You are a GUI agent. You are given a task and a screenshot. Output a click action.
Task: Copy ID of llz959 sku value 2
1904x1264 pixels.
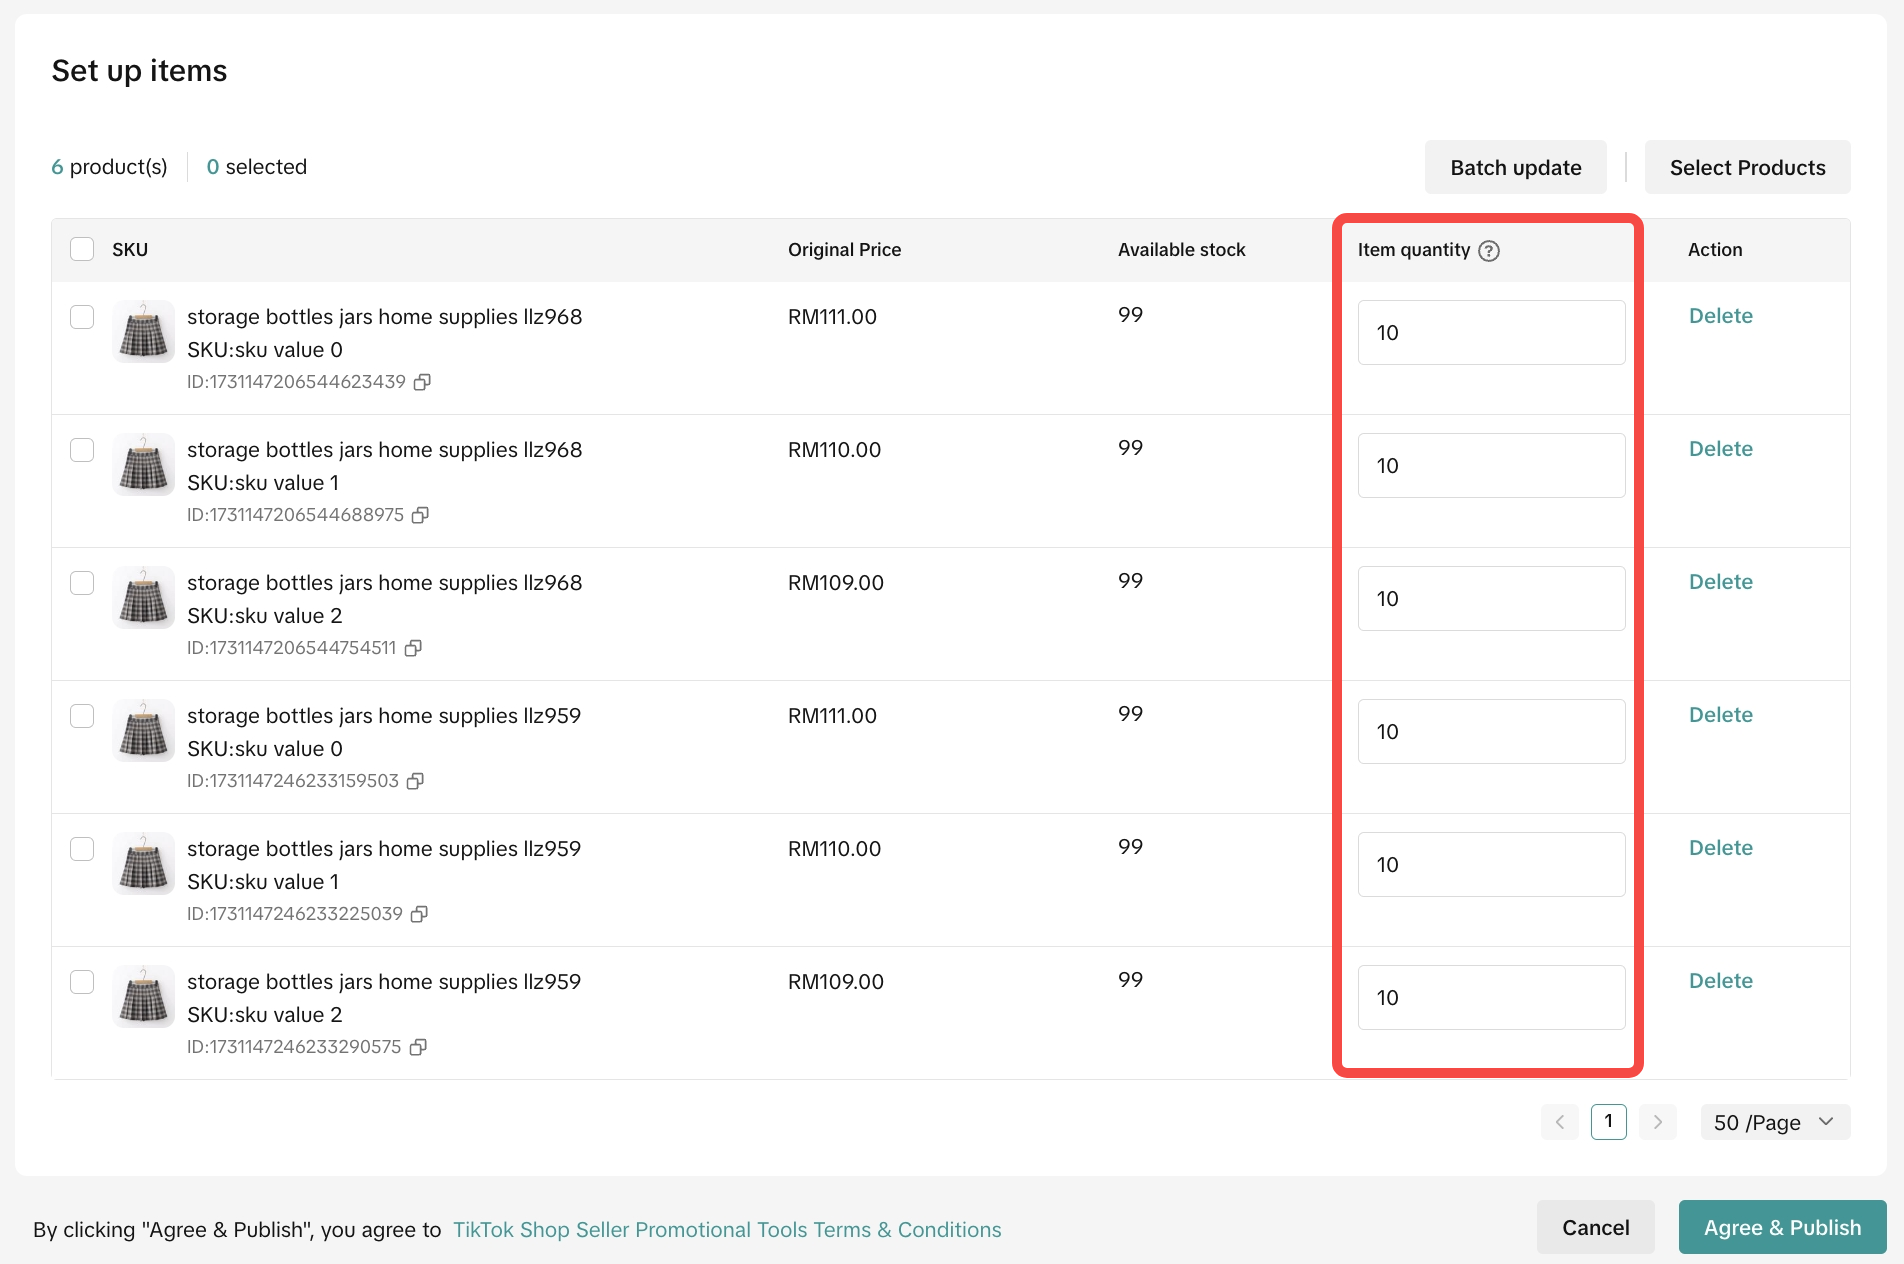(x=418, y=1047)
